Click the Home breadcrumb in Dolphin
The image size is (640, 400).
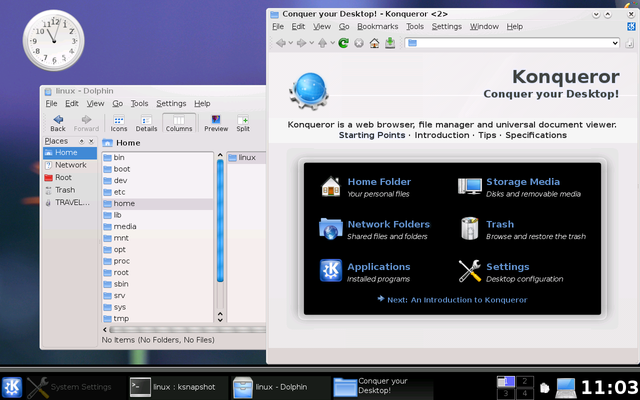click(128, 143)
